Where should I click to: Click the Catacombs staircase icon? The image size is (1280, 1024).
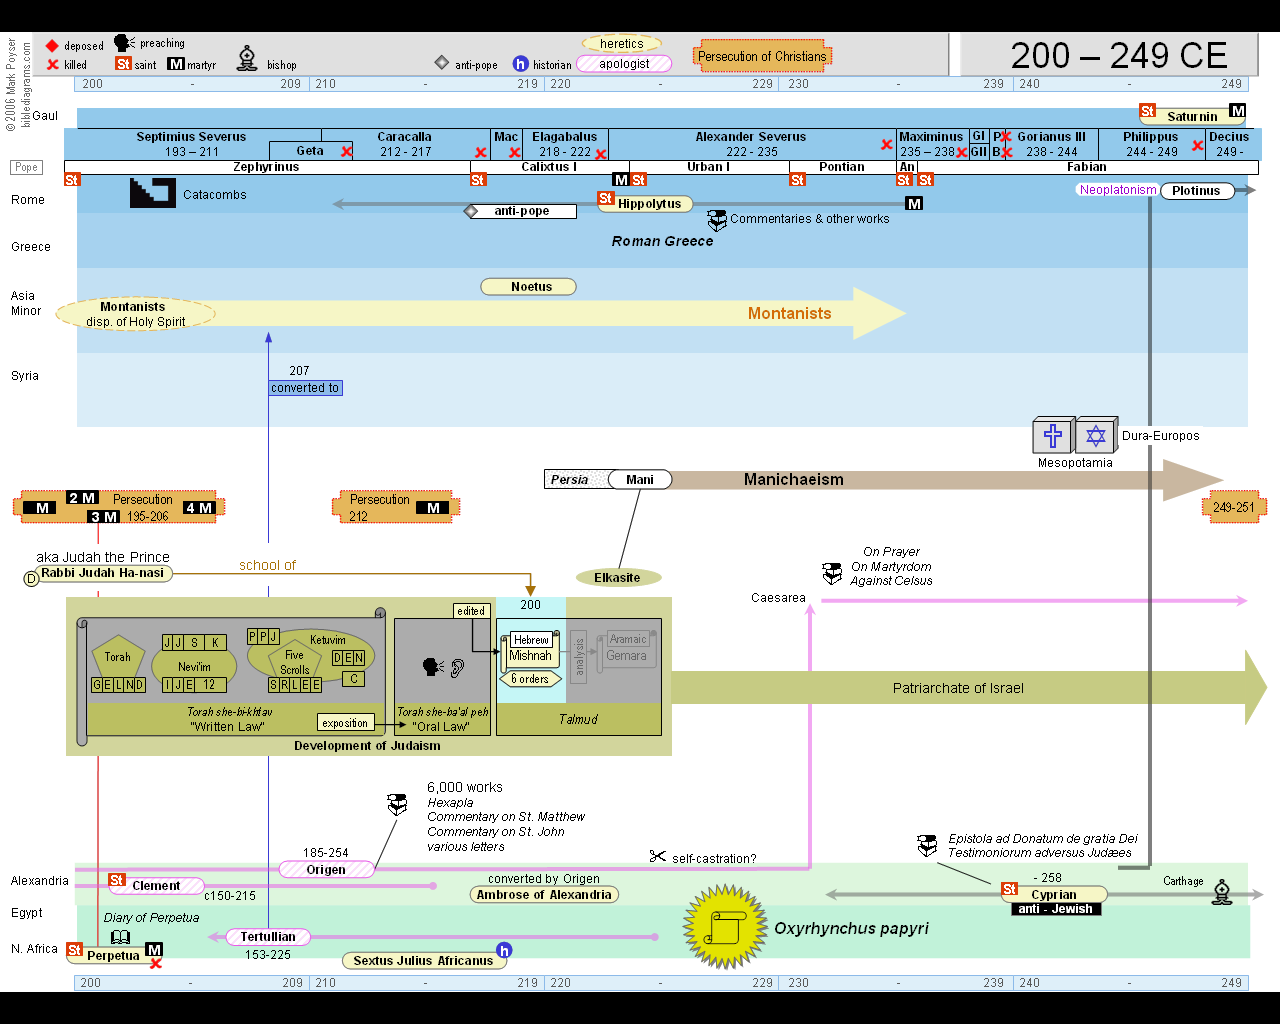tap(152, 193)
